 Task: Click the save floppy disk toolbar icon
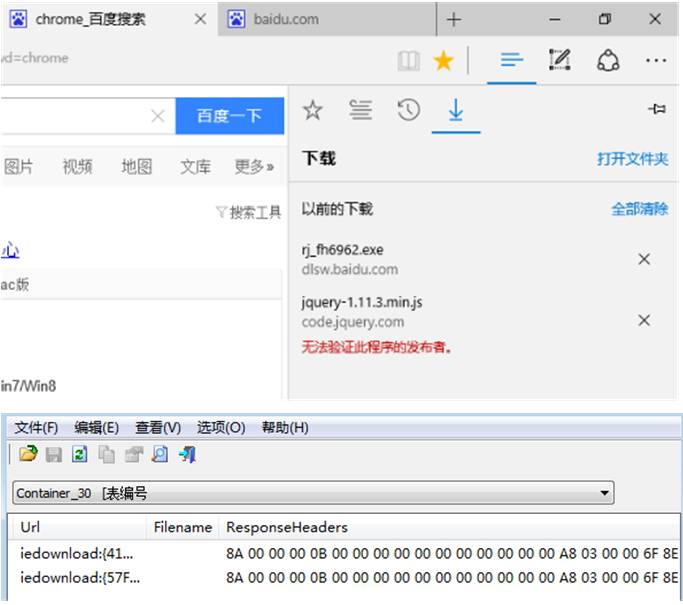click(x=54, y=455)
